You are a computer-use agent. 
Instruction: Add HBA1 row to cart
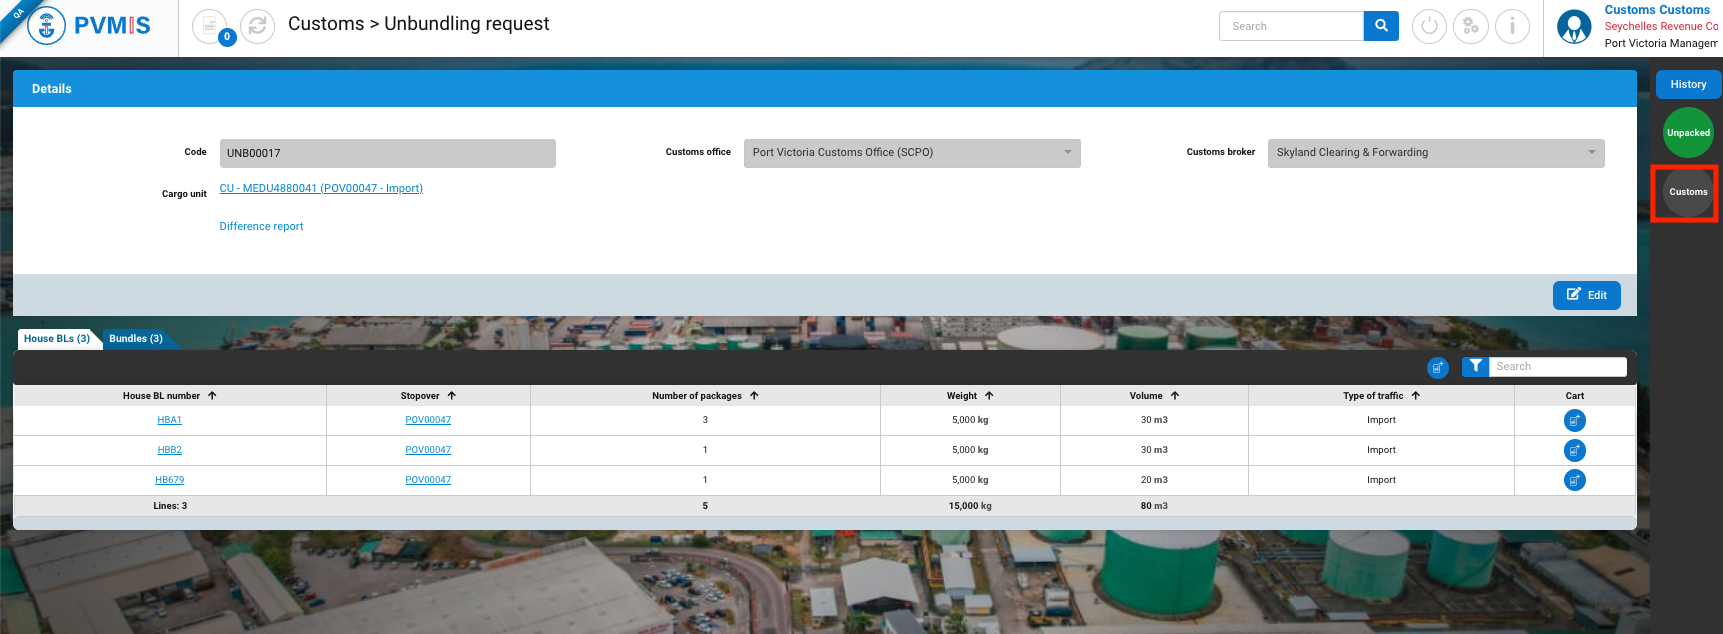[1574, 421]
